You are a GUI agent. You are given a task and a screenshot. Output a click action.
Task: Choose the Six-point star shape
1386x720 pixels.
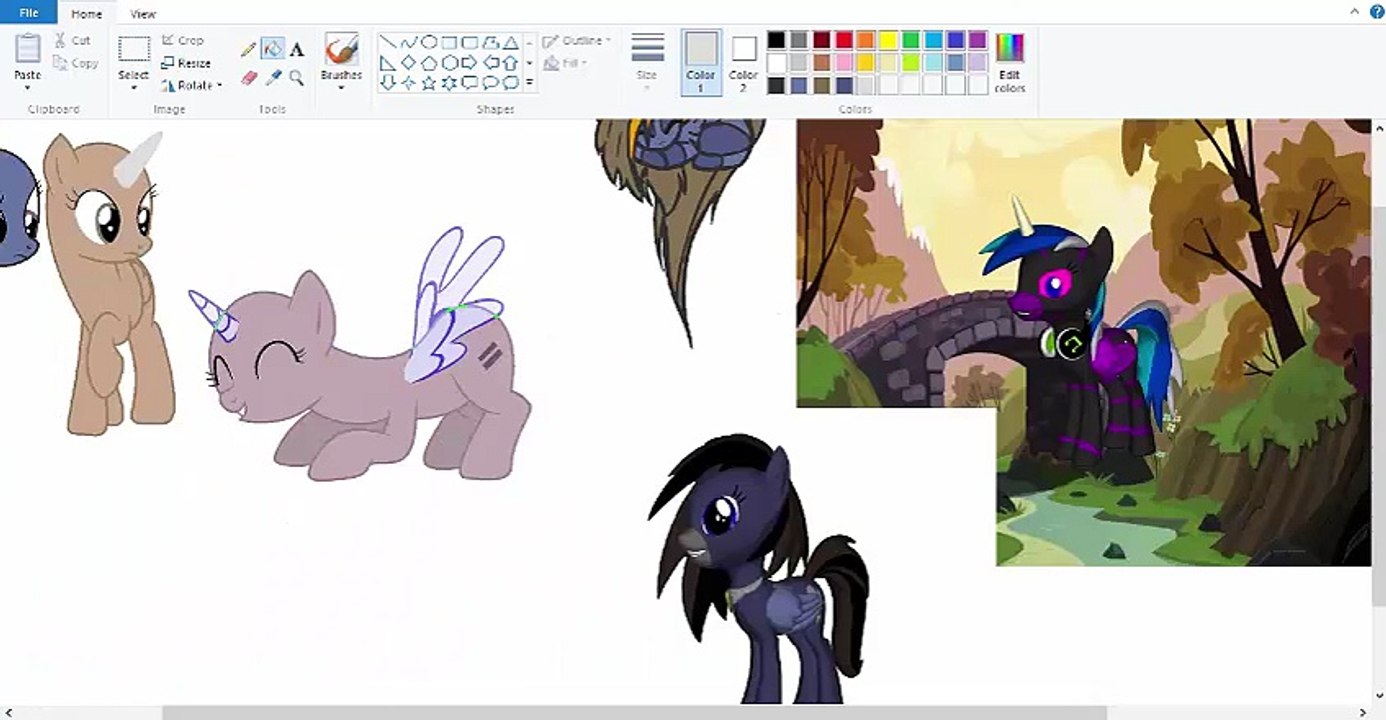pos(449,82)
